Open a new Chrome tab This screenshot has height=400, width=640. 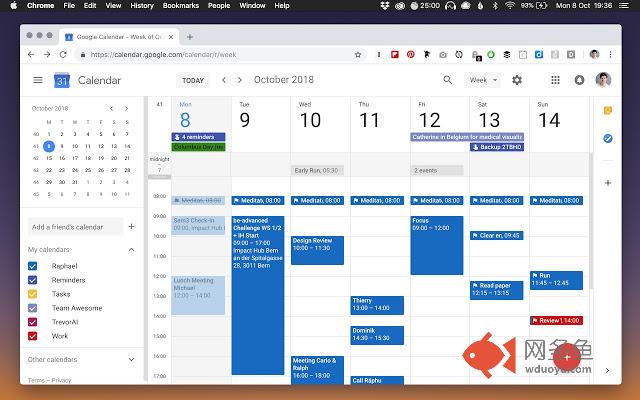(x=190, y=37)
